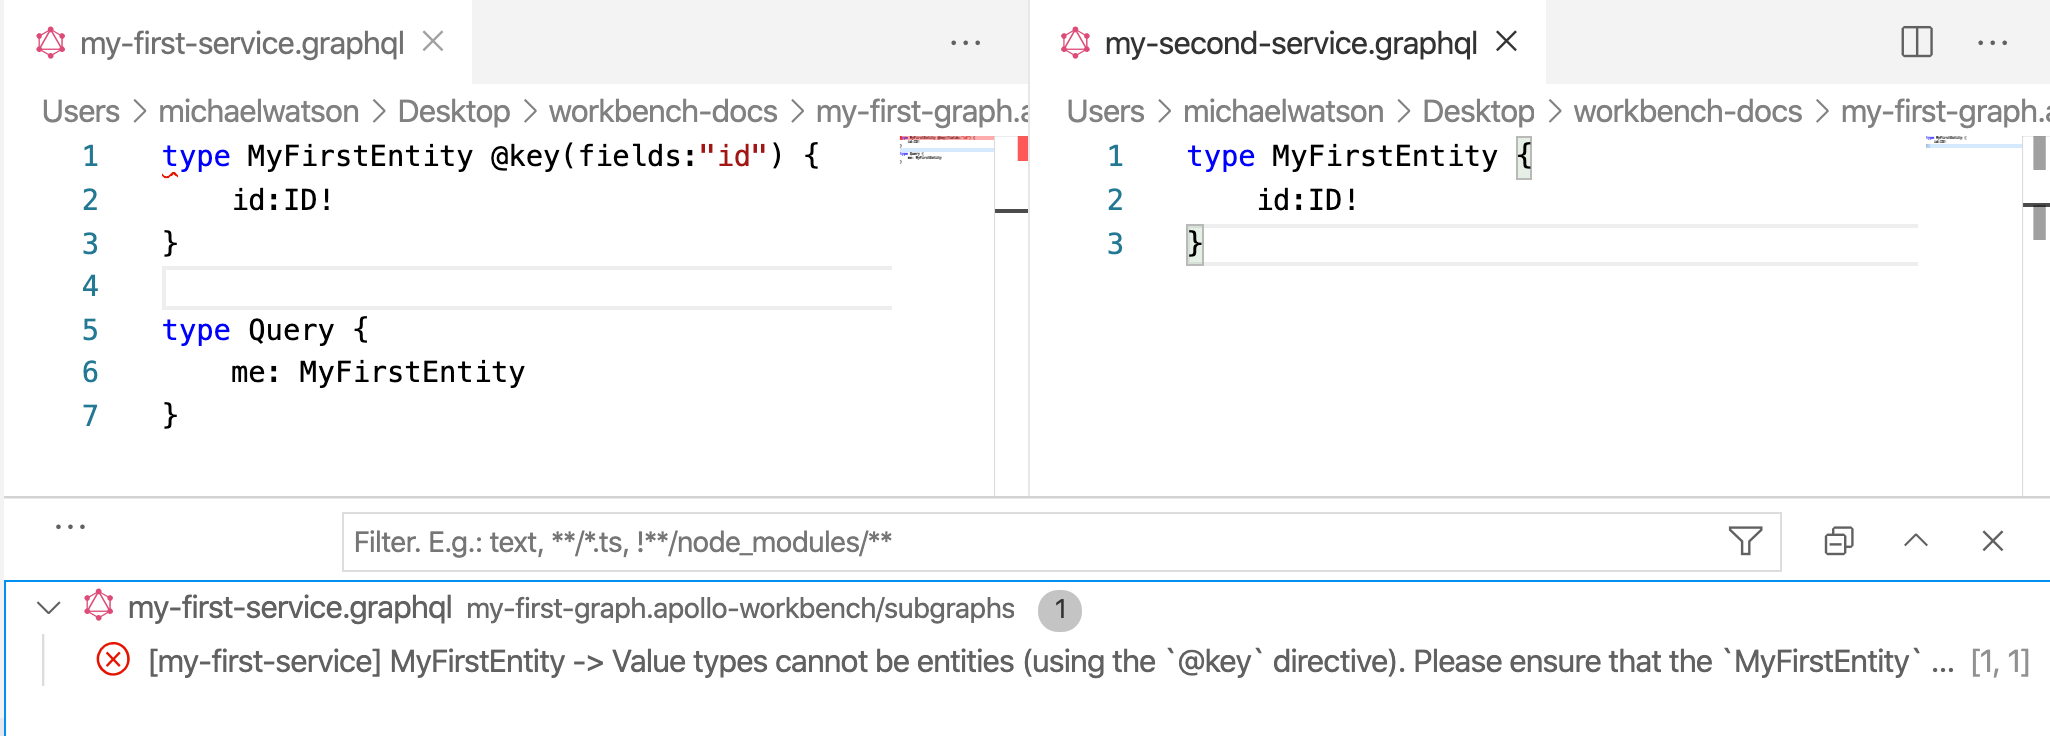Click GraphQL file icon in problems list
2050x736 pixels.
(x=98, y=606)
